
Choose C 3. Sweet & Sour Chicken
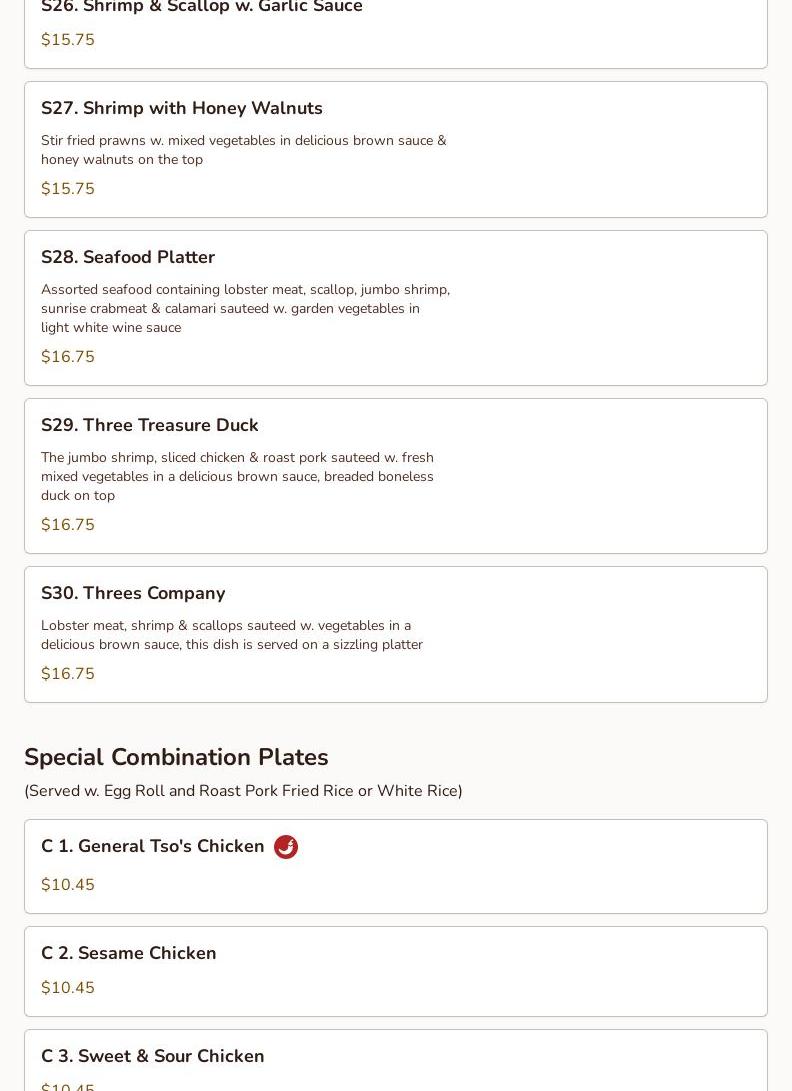coord(395,1060)
